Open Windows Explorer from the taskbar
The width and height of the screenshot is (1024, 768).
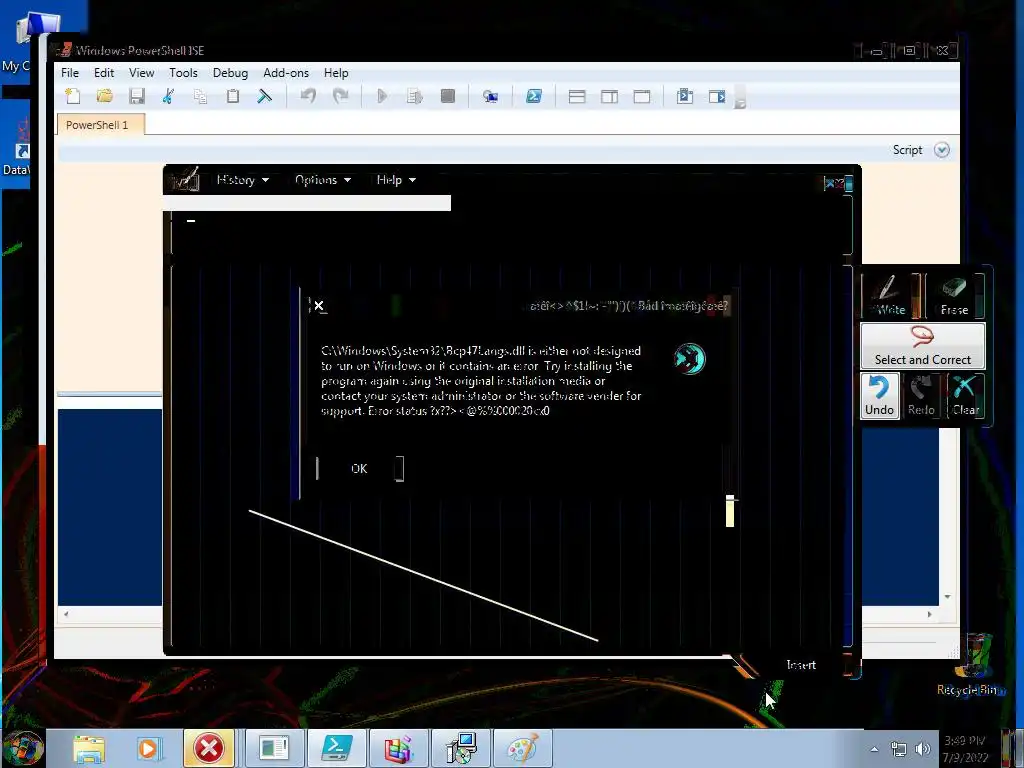pos(89,749)
